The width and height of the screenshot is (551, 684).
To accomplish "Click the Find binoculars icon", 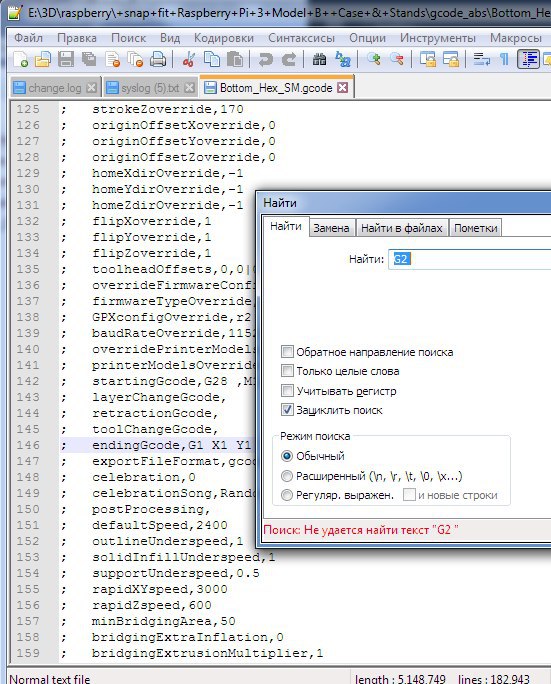I will tap(319, 59).
